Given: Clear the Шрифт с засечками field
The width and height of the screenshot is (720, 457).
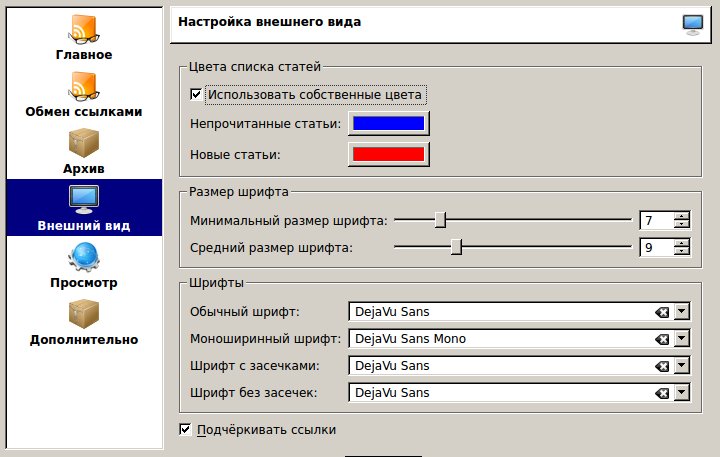Looking at the screenshot, I should (662, 366).
